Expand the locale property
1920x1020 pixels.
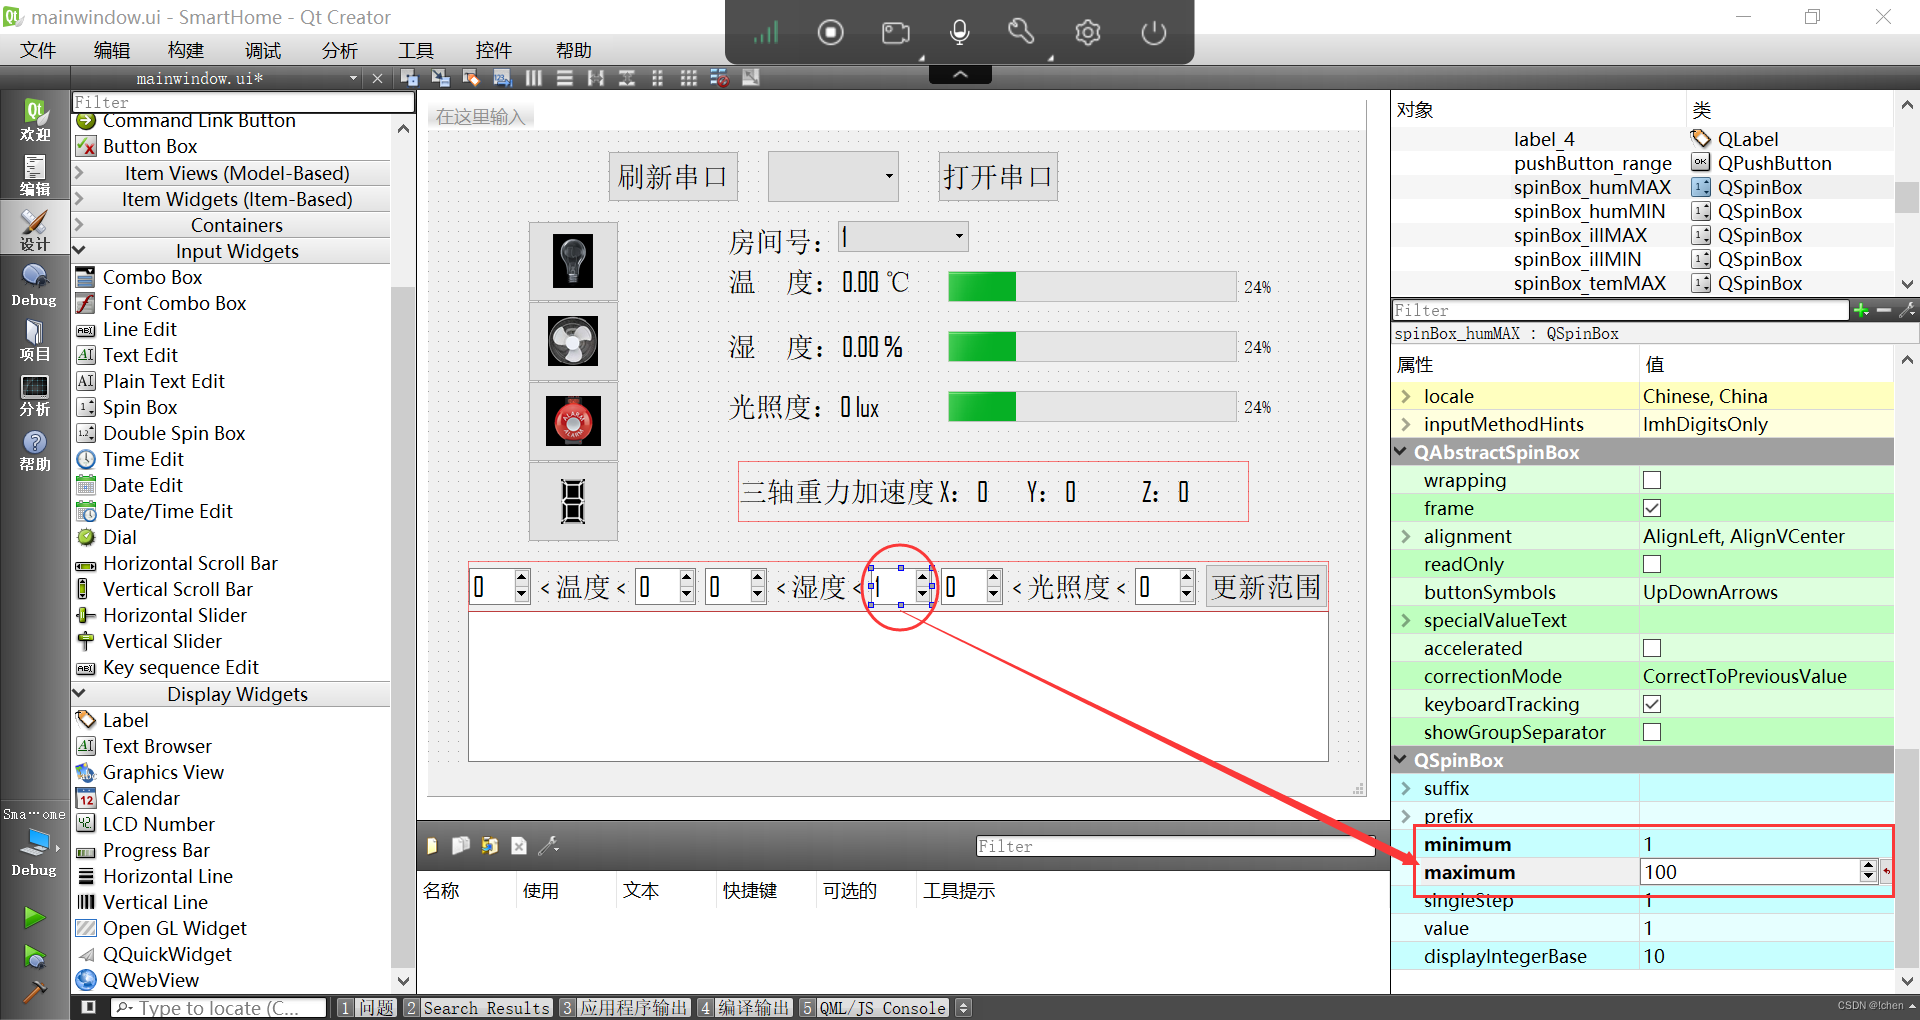point(1406,396)
